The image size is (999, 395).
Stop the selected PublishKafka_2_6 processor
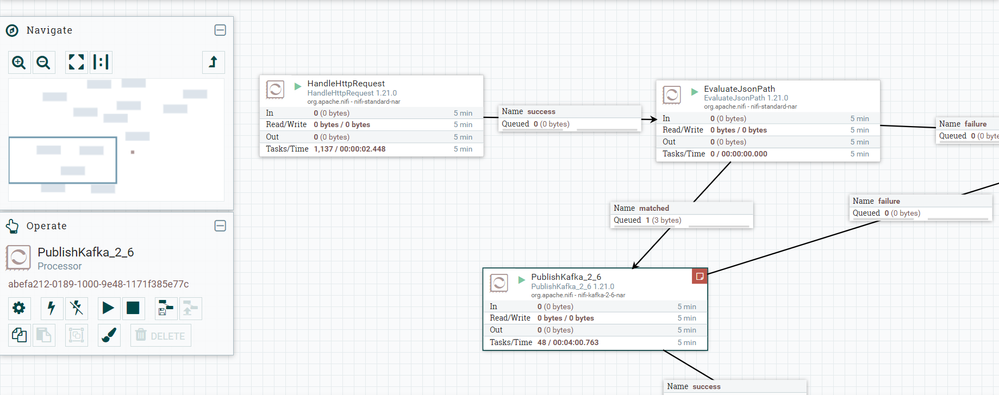click(x=133, y=308)
